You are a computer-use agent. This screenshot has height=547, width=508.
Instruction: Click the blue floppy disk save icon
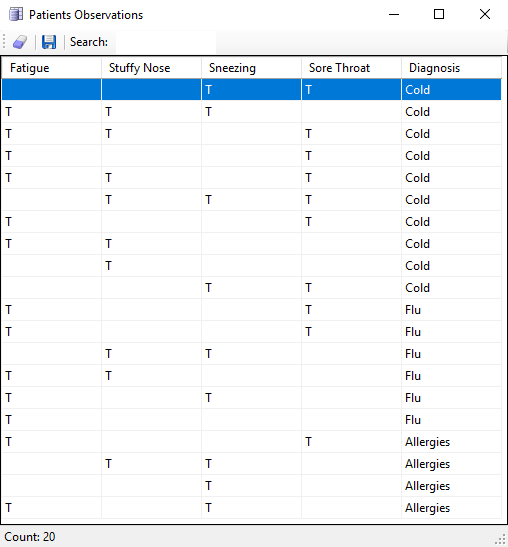point(49,42)
